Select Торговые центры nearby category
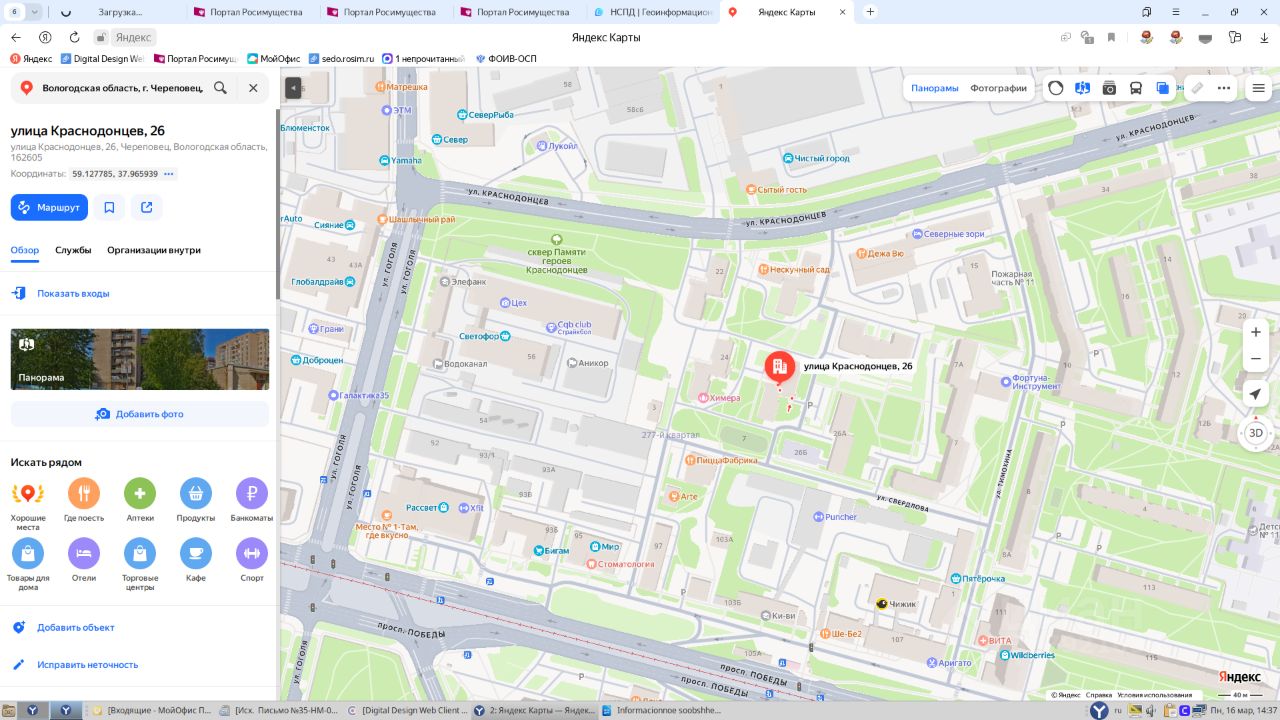Image resolution: width=1280 pixels, height=720 pixels. (140, 564)
